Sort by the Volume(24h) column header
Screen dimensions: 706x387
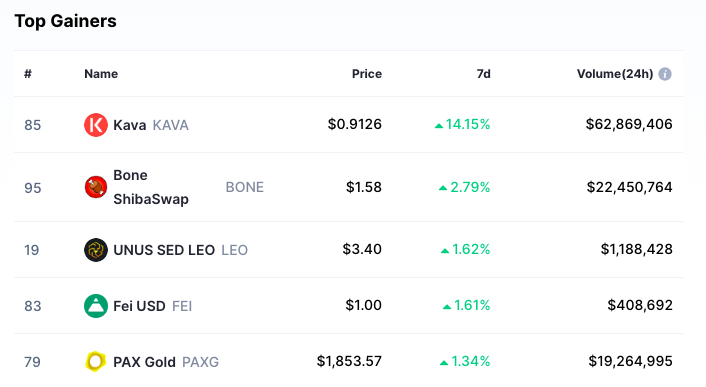point(615,74)
